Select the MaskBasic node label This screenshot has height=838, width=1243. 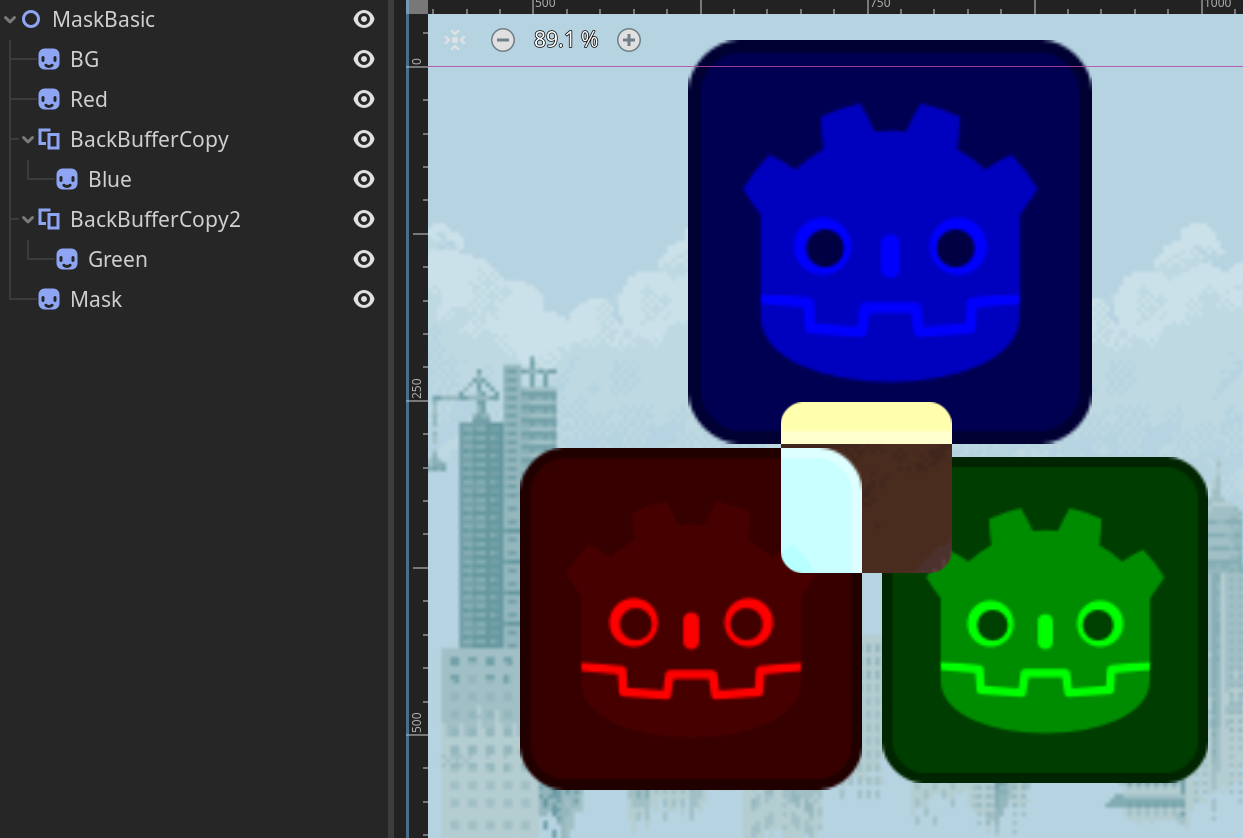tap(104, 19)
